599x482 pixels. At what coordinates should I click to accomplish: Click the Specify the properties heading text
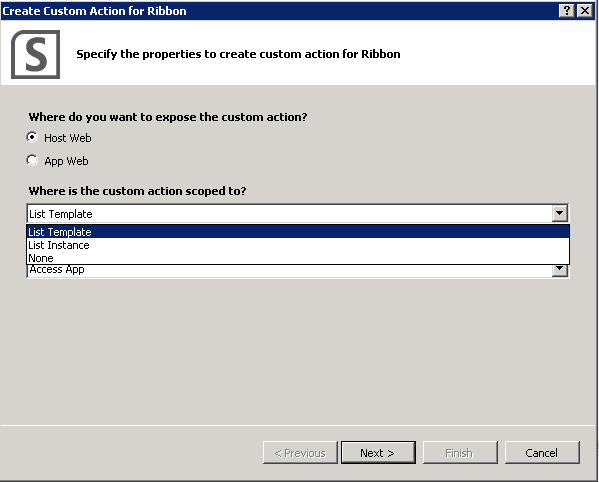click(x=238, y=54)
